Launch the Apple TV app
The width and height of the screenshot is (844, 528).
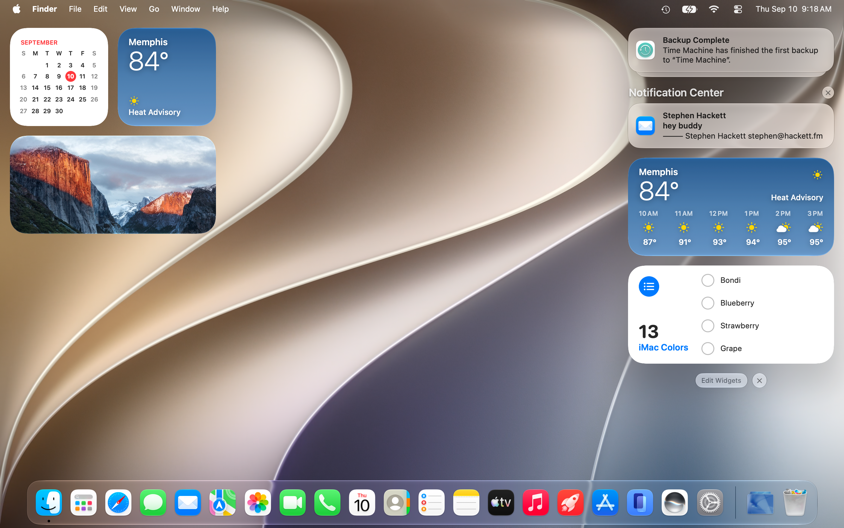tap(501, 503)
